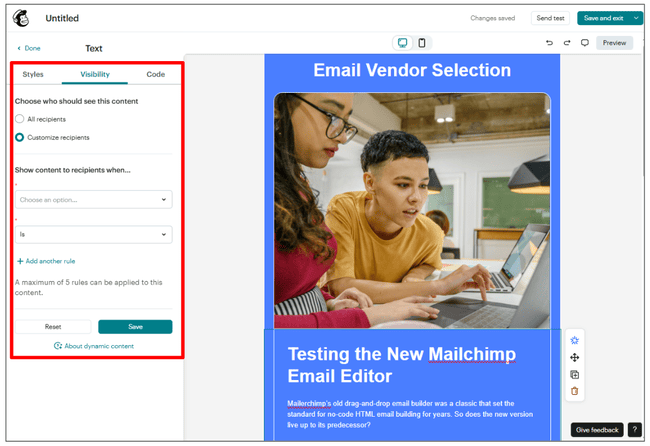The width and height of the screenshot is (650, 446).
Task: Select the coworkers at laptop image
Action: (412, 211)
